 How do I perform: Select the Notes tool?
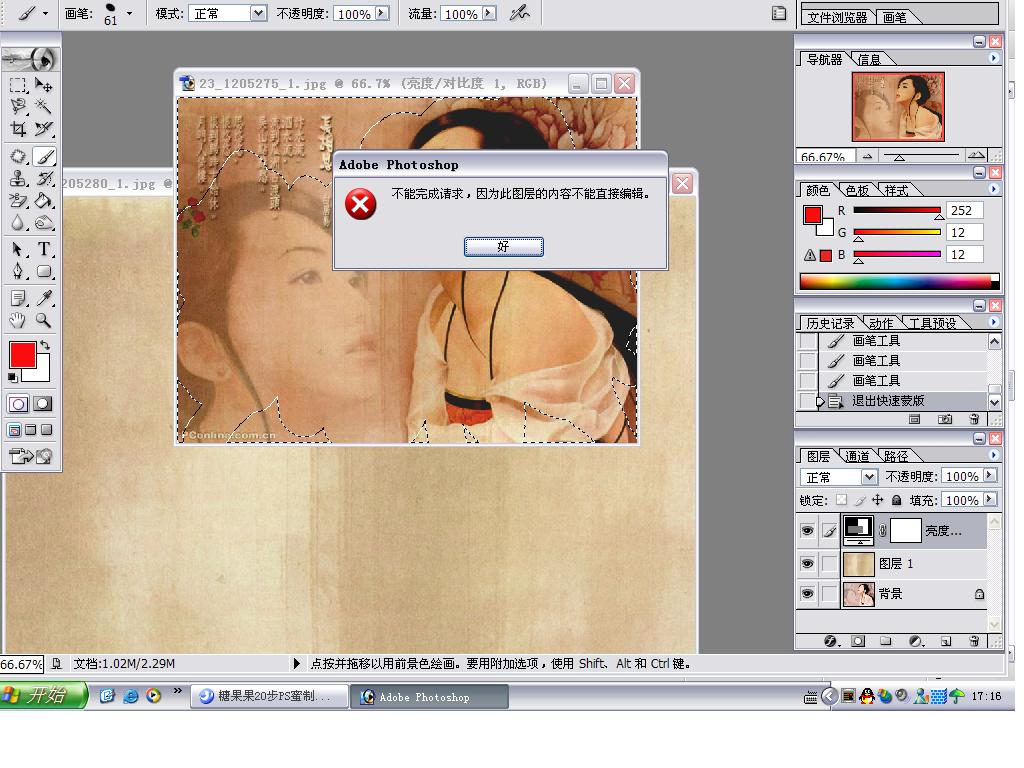[x=18, y=298]
